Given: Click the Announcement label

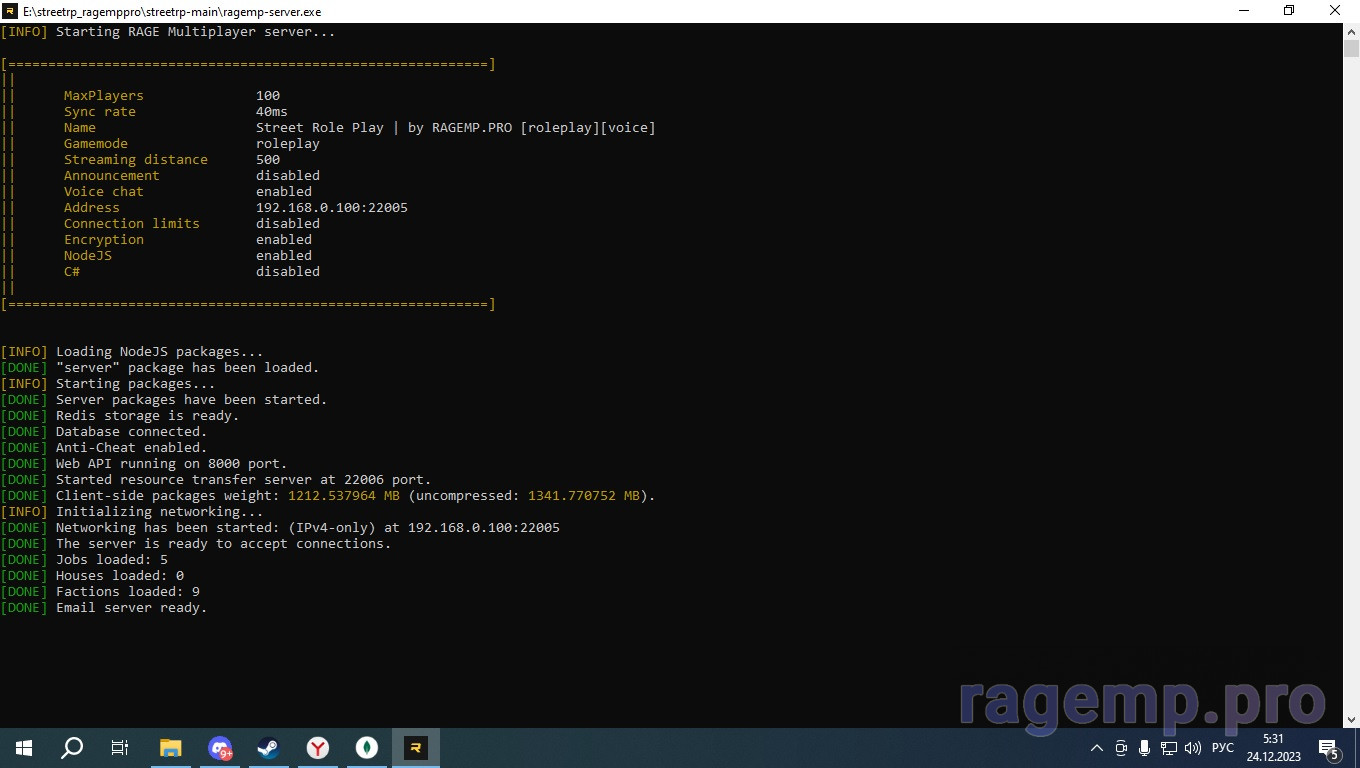Looking at the screenshot, I should pos(112,176).
